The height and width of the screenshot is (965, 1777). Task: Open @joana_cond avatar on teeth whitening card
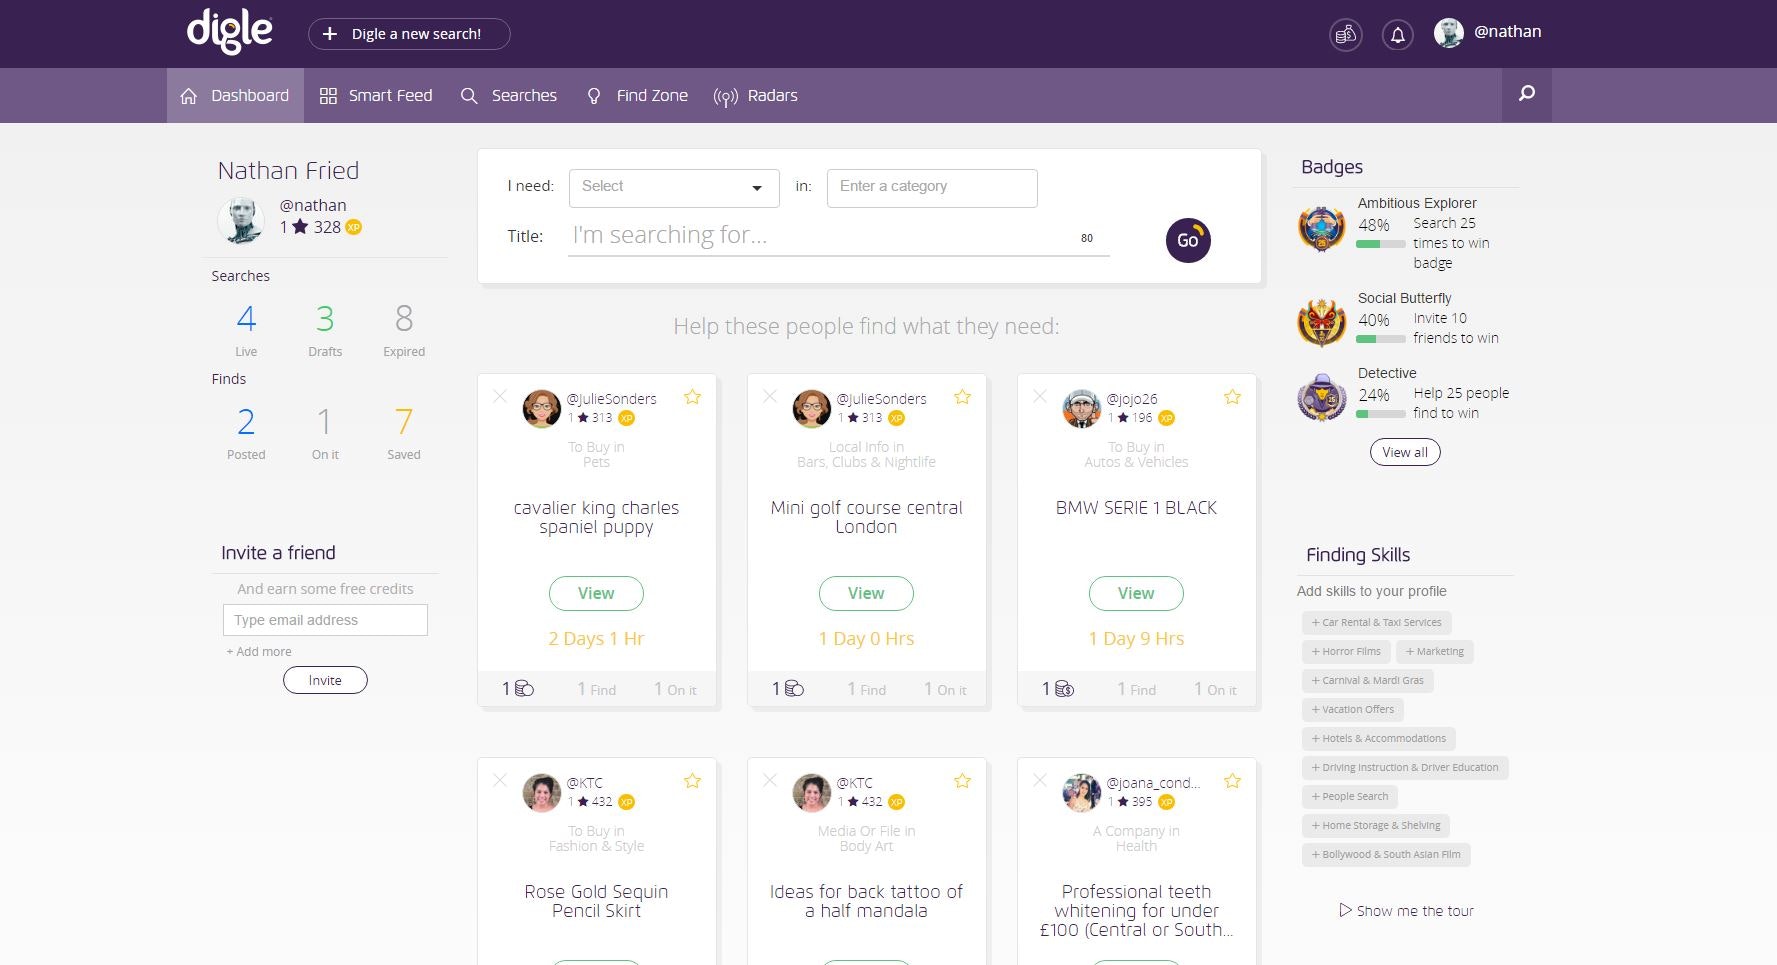click(x=1081, y=792)
